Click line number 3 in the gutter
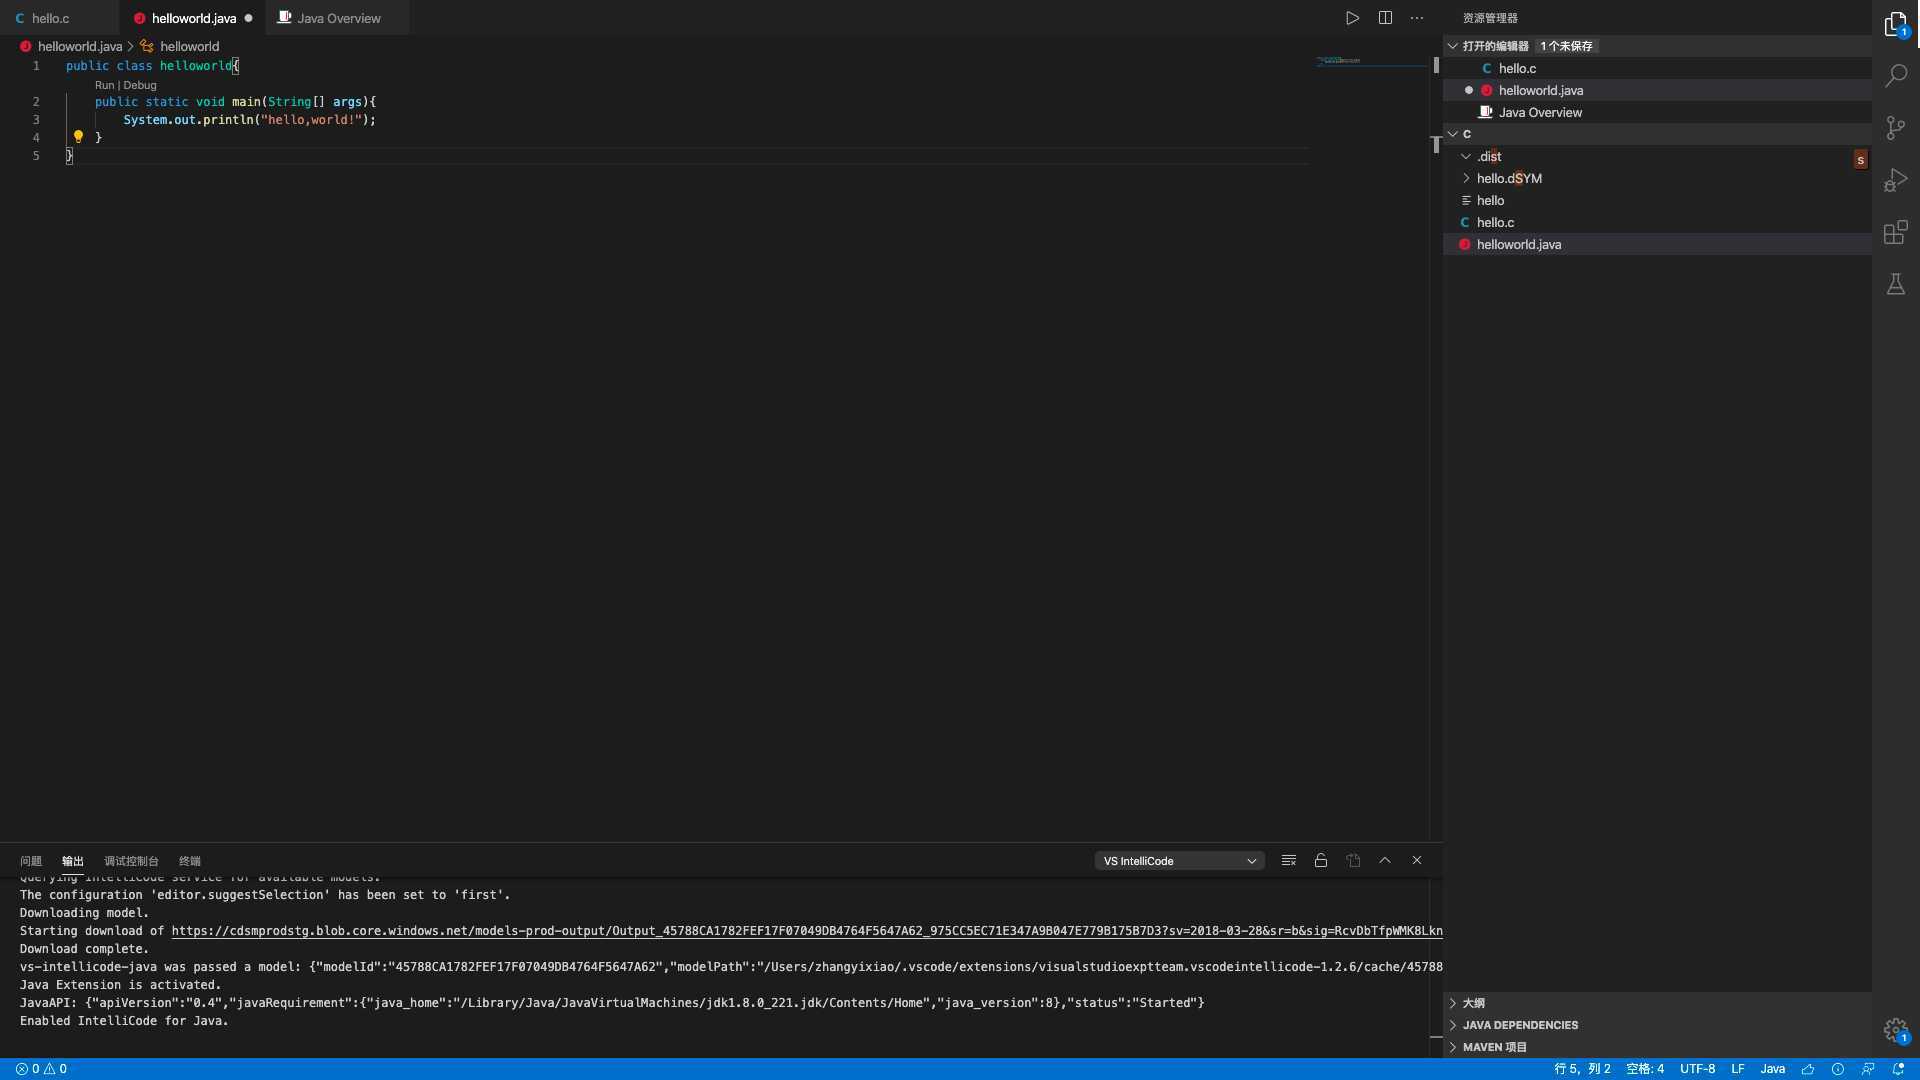The image size is (1920, 1080). 36,119
